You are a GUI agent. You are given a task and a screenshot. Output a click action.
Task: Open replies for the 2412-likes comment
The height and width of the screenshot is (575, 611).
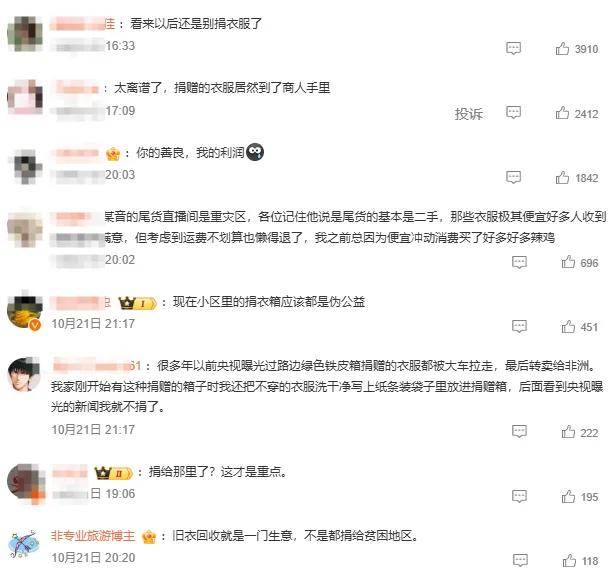pos(513,113)
